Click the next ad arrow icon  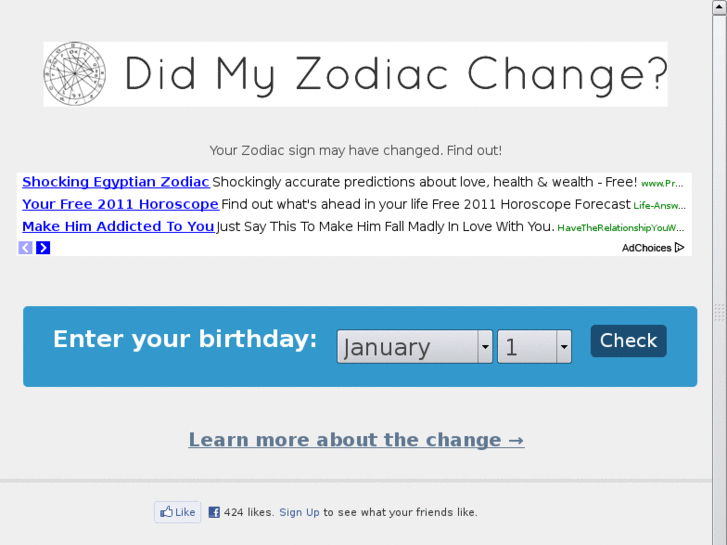click(43, 247)
